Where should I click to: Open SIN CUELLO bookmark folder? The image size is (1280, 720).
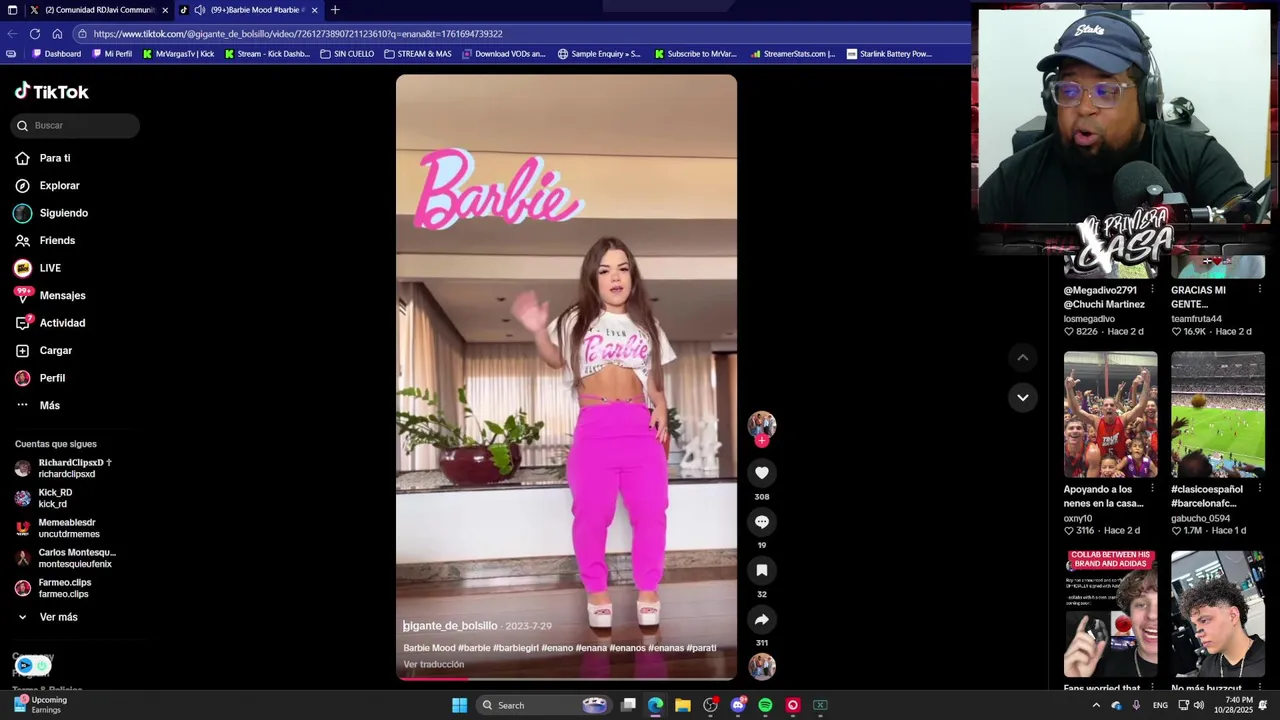click(347, 54)
